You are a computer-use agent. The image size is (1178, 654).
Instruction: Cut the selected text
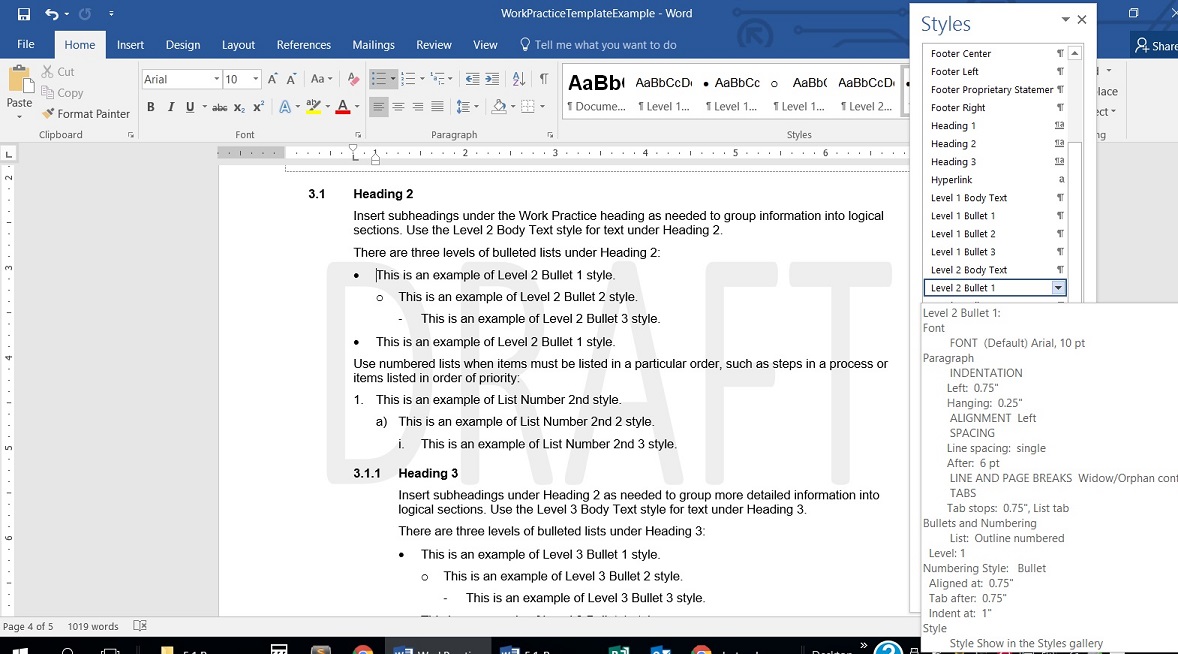pos(58,71)
